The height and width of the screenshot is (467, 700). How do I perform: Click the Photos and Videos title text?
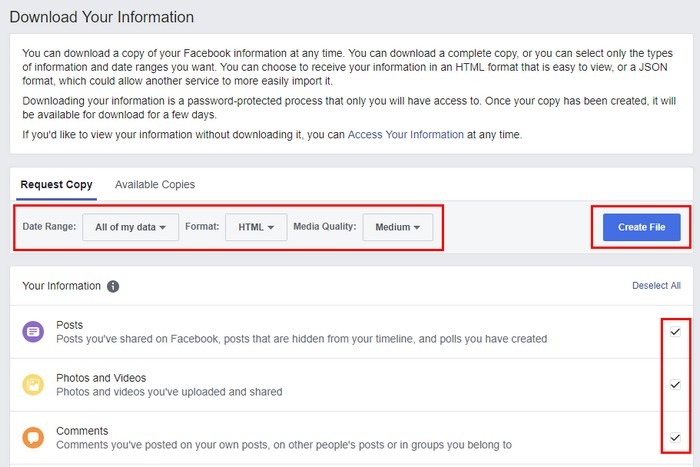click(x=102, y=378)
